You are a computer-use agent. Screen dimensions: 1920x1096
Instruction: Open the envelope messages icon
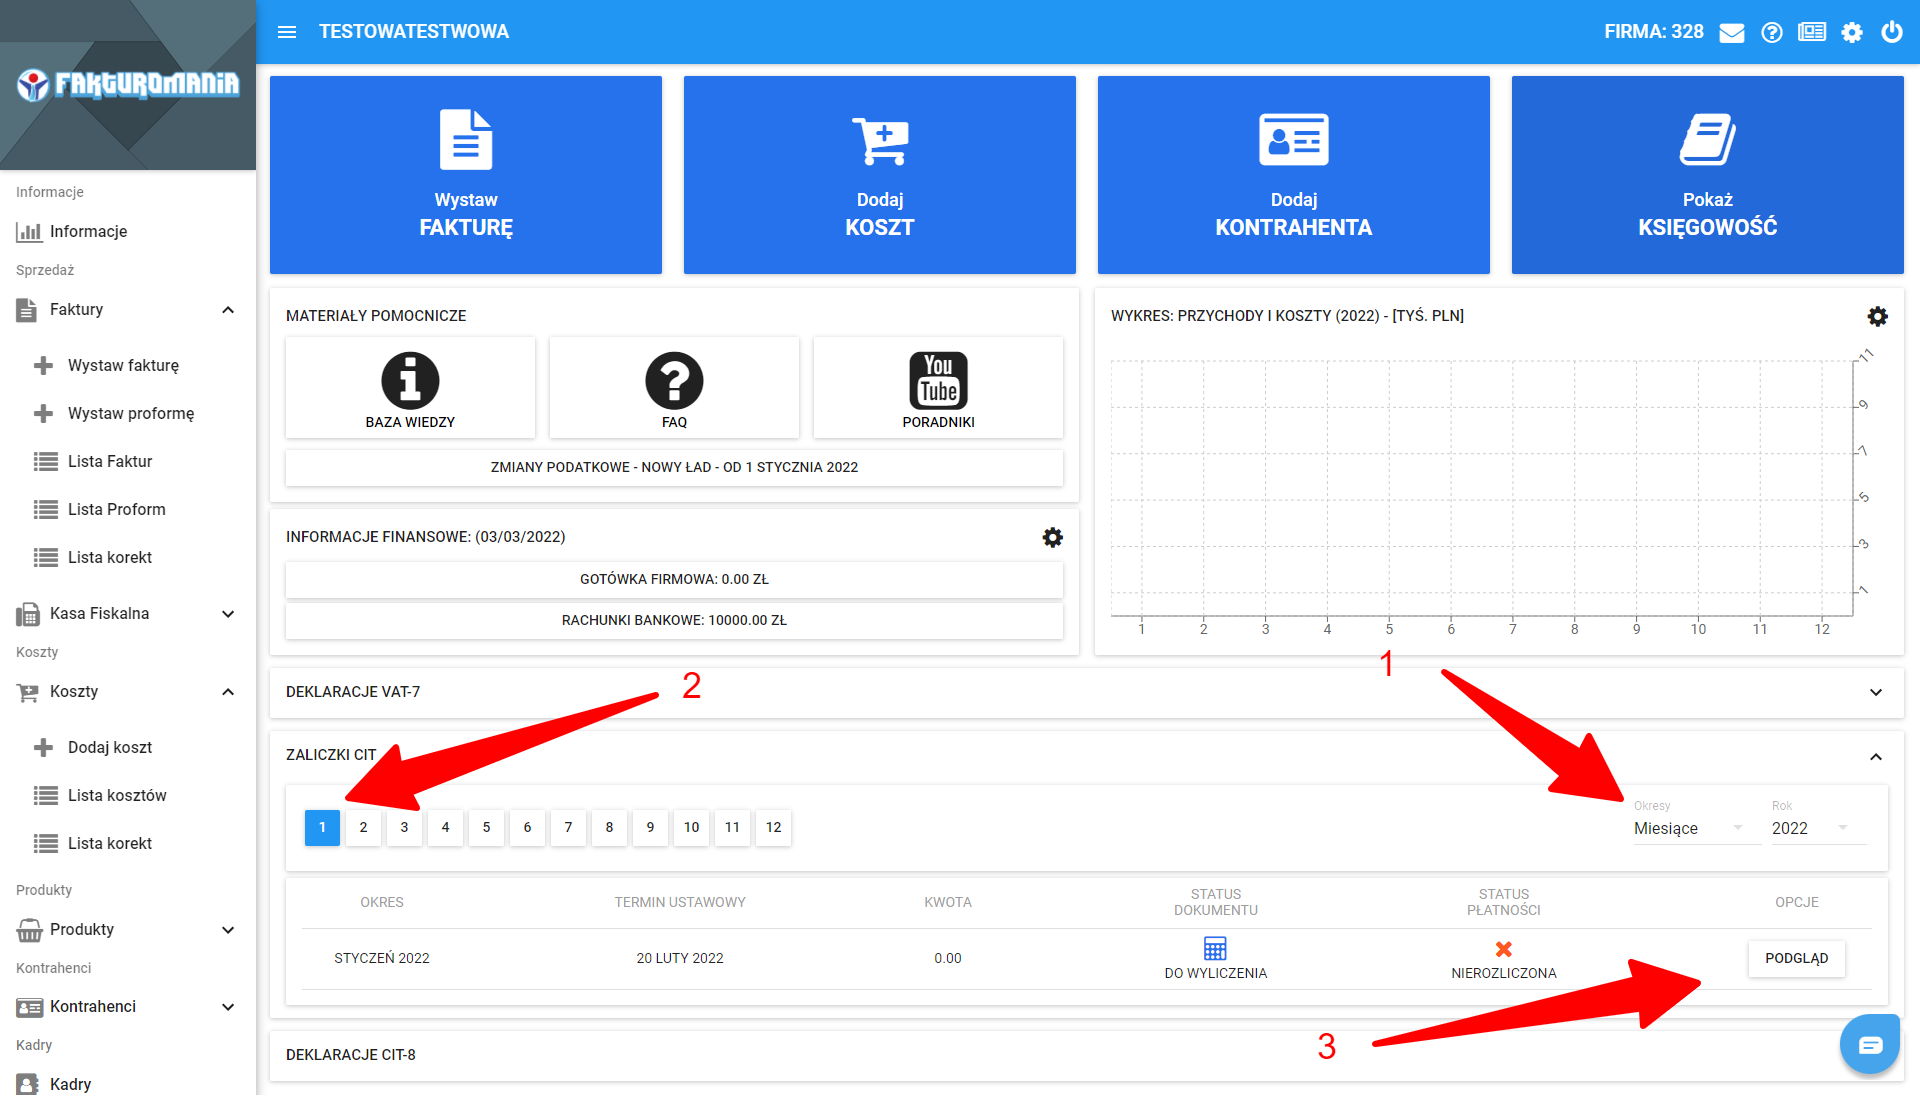click(x=1731, y=33)
